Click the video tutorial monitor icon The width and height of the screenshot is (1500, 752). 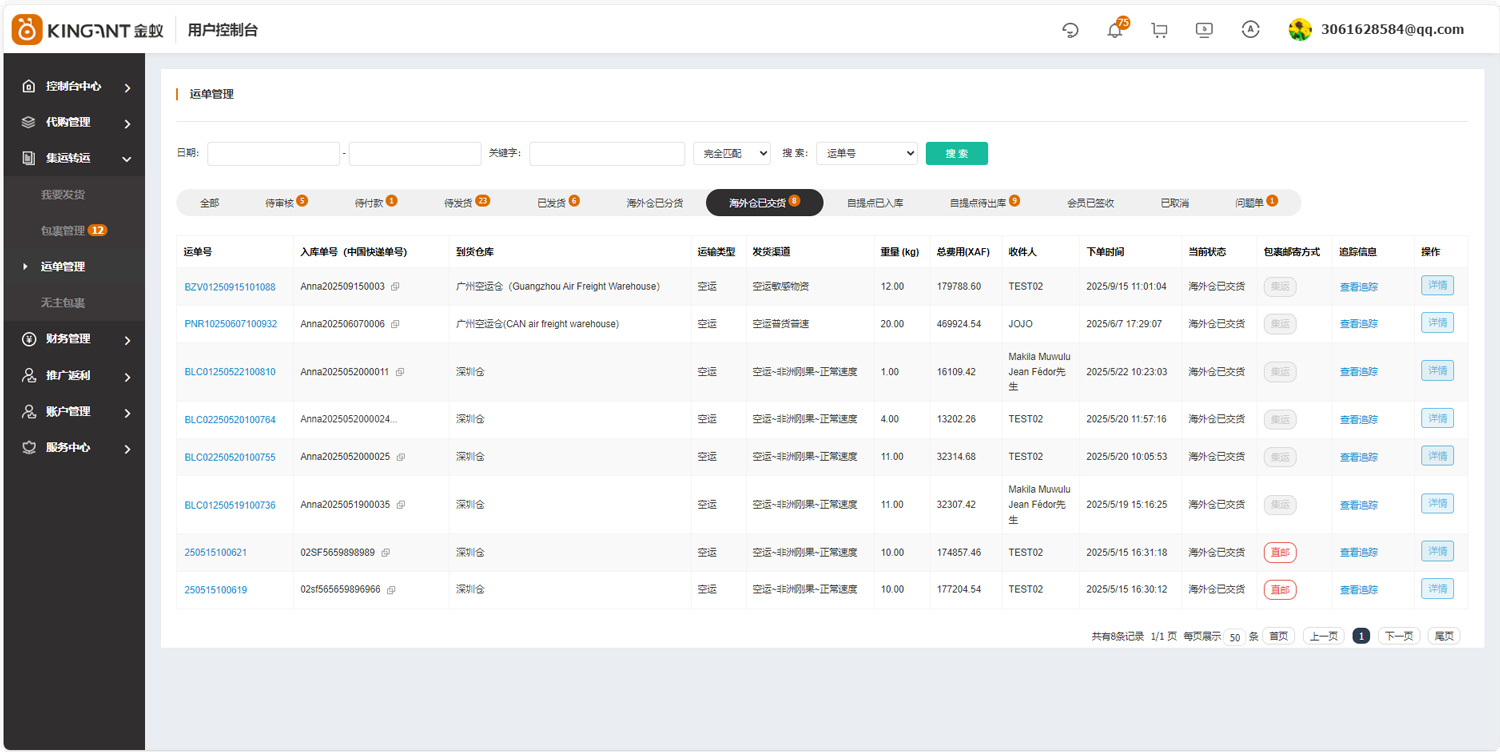(1204, 30)
